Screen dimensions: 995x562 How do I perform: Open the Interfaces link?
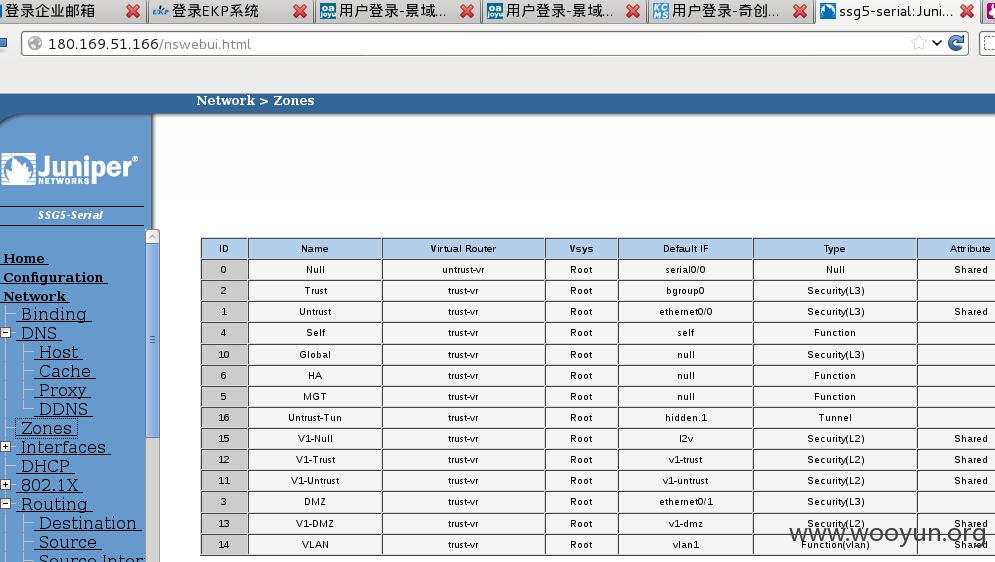click(x=63, y=447)
